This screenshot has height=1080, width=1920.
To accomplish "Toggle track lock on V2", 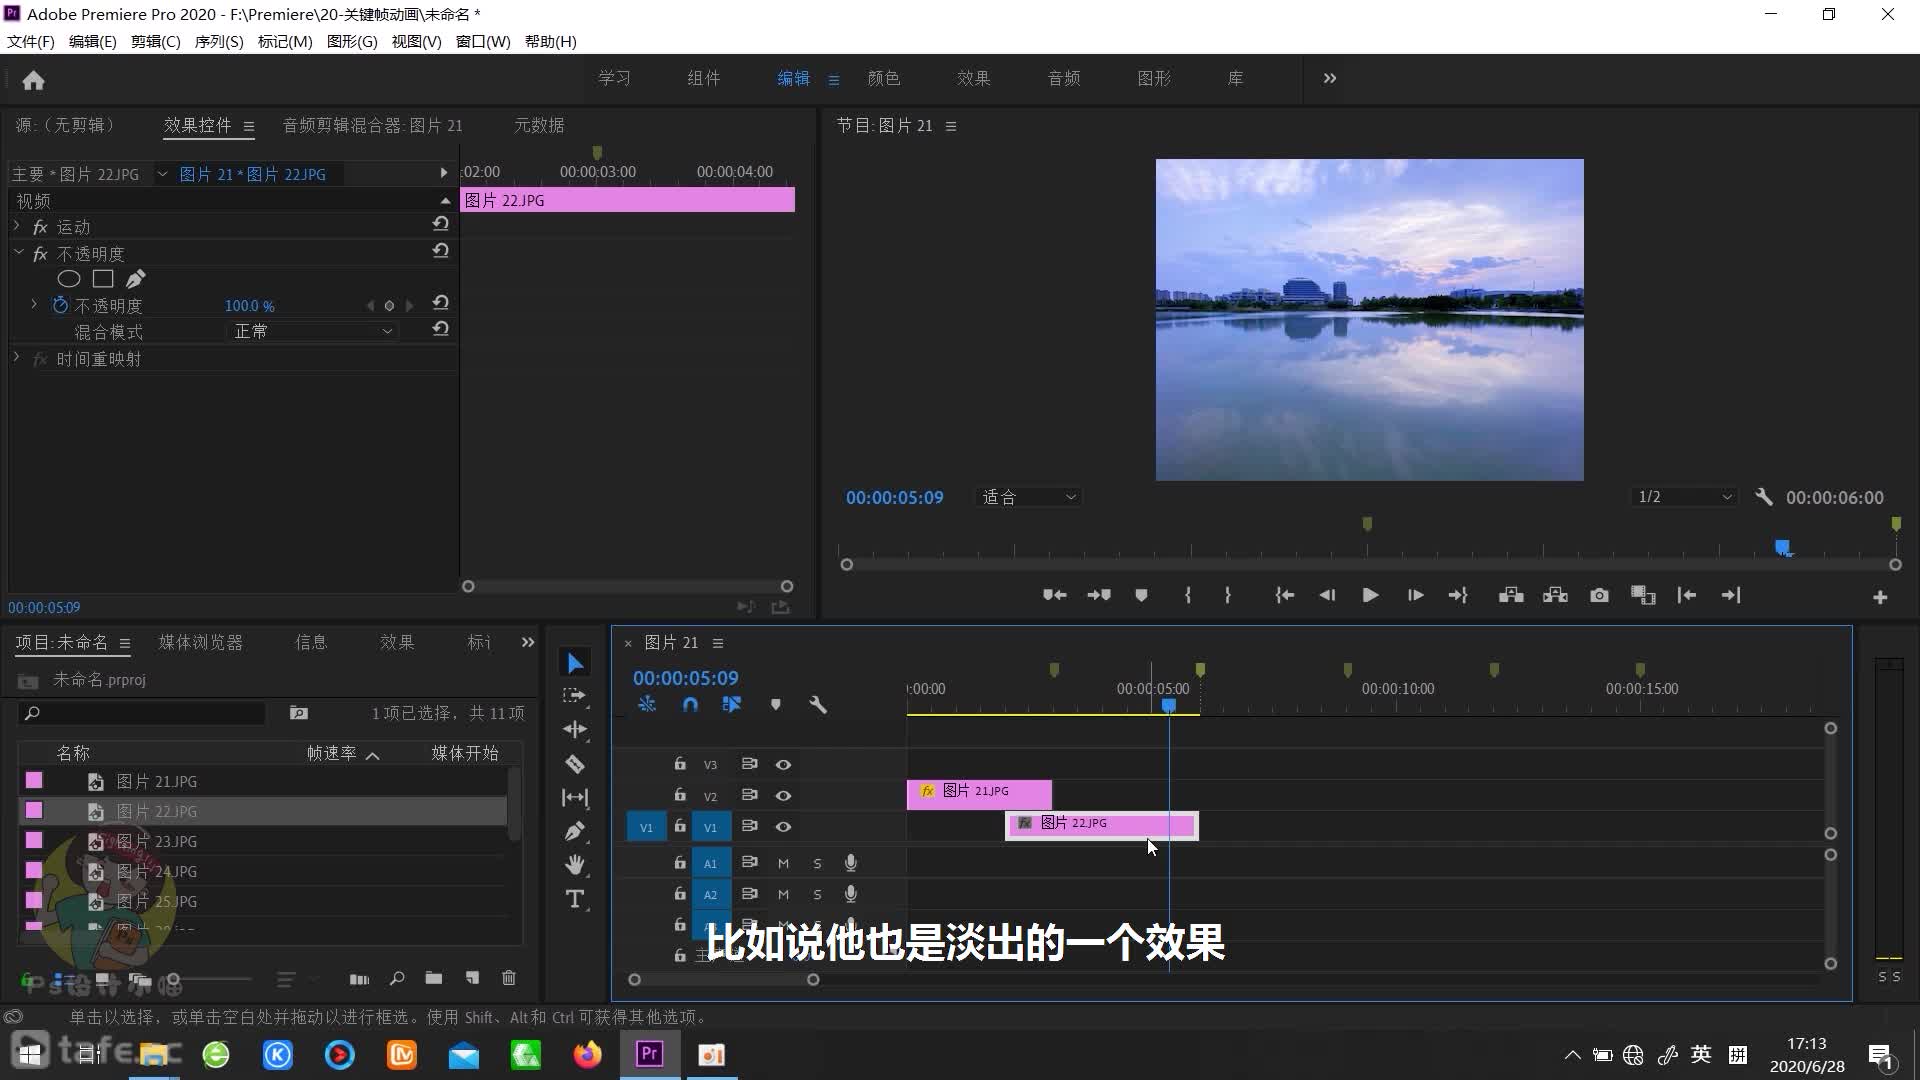I will point(680,795).
